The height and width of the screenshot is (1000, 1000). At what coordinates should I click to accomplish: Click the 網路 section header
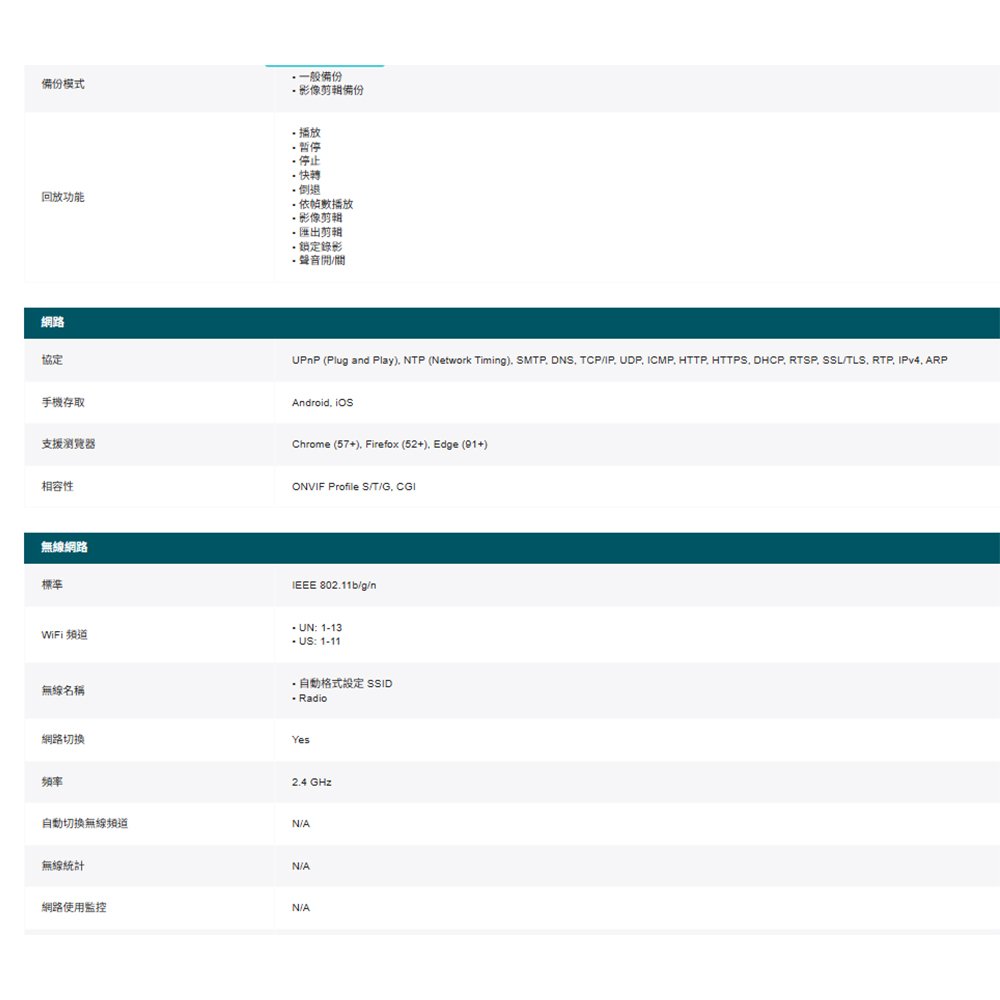[x=55, y=323]
